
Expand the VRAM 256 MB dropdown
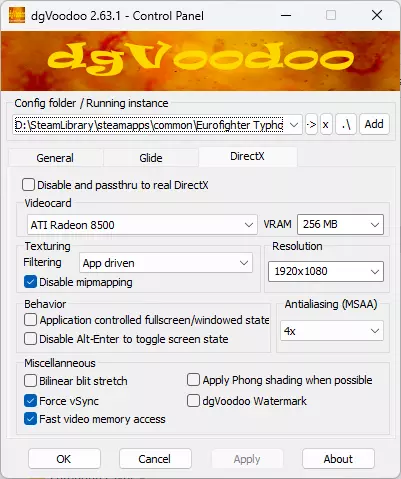(340, 224)
